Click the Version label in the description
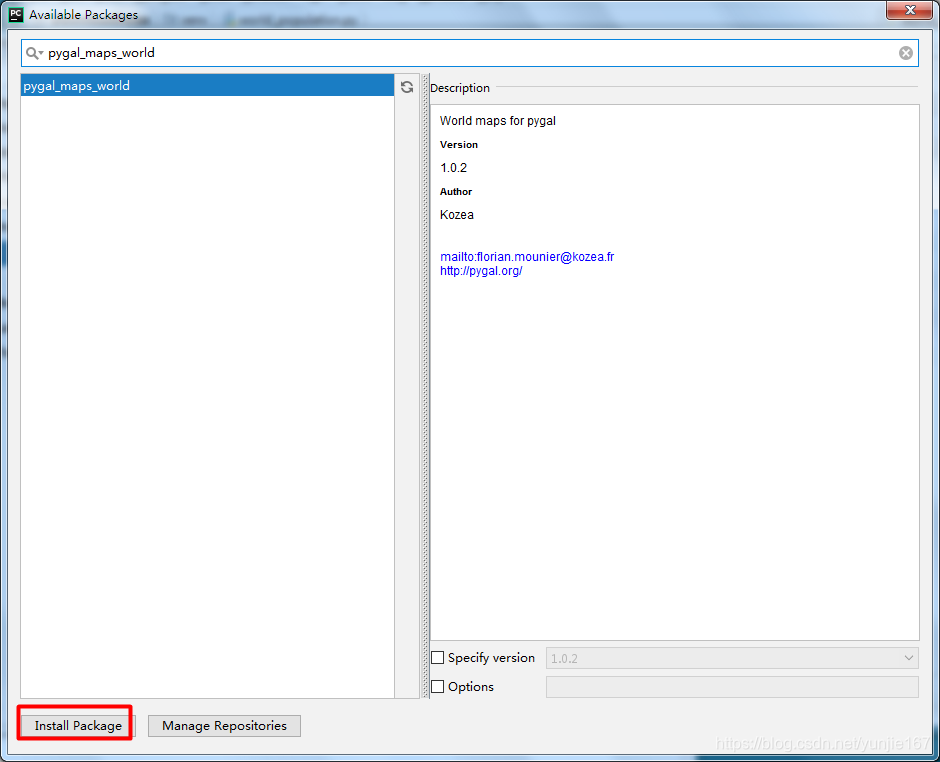The height and width of the screenshot is (762, 940). click(x=459, y=144)
